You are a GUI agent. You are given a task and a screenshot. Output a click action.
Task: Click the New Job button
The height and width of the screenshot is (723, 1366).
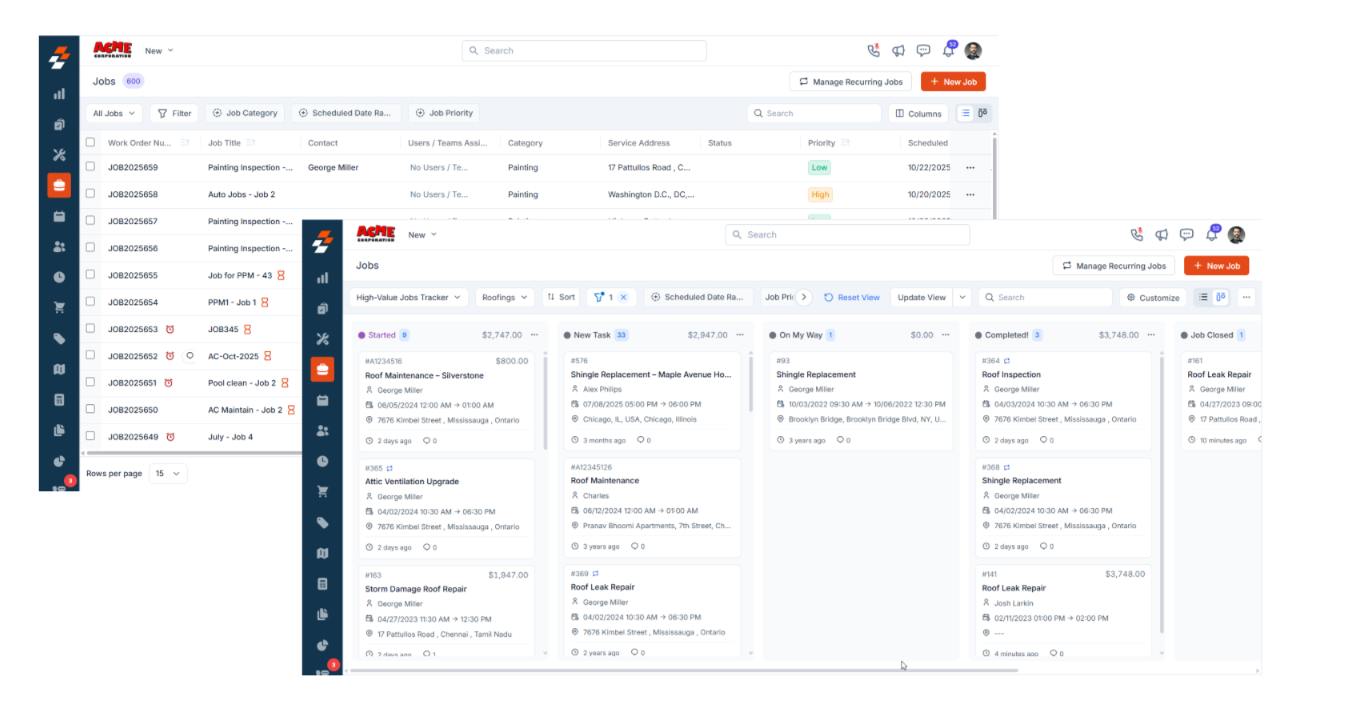pos(1216,266)
